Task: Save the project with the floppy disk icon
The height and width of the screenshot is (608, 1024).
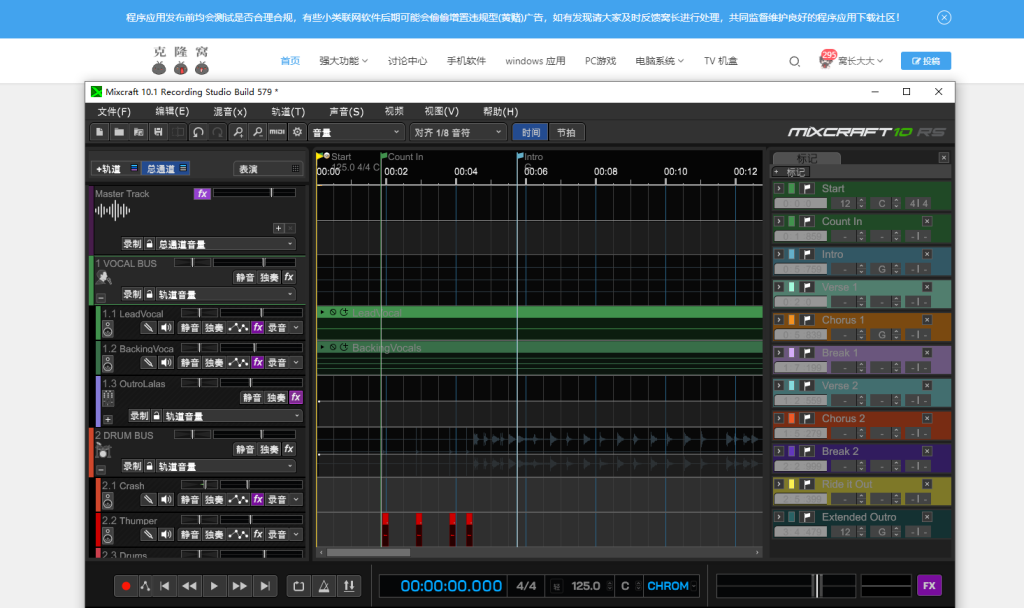Action: (158, 132)
